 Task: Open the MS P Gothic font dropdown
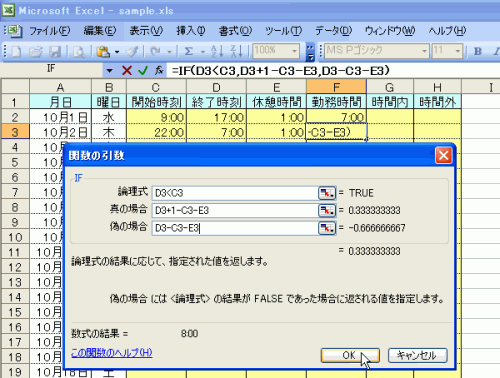(x=424, y=51)
